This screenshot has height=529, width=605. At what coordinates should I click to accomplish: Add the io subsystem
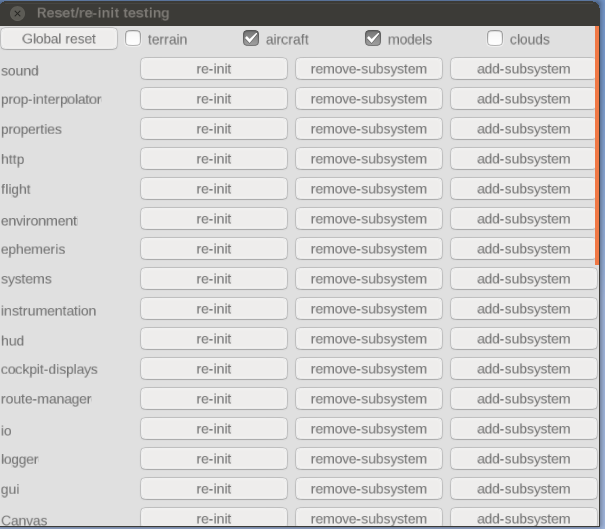click(523, 429)
